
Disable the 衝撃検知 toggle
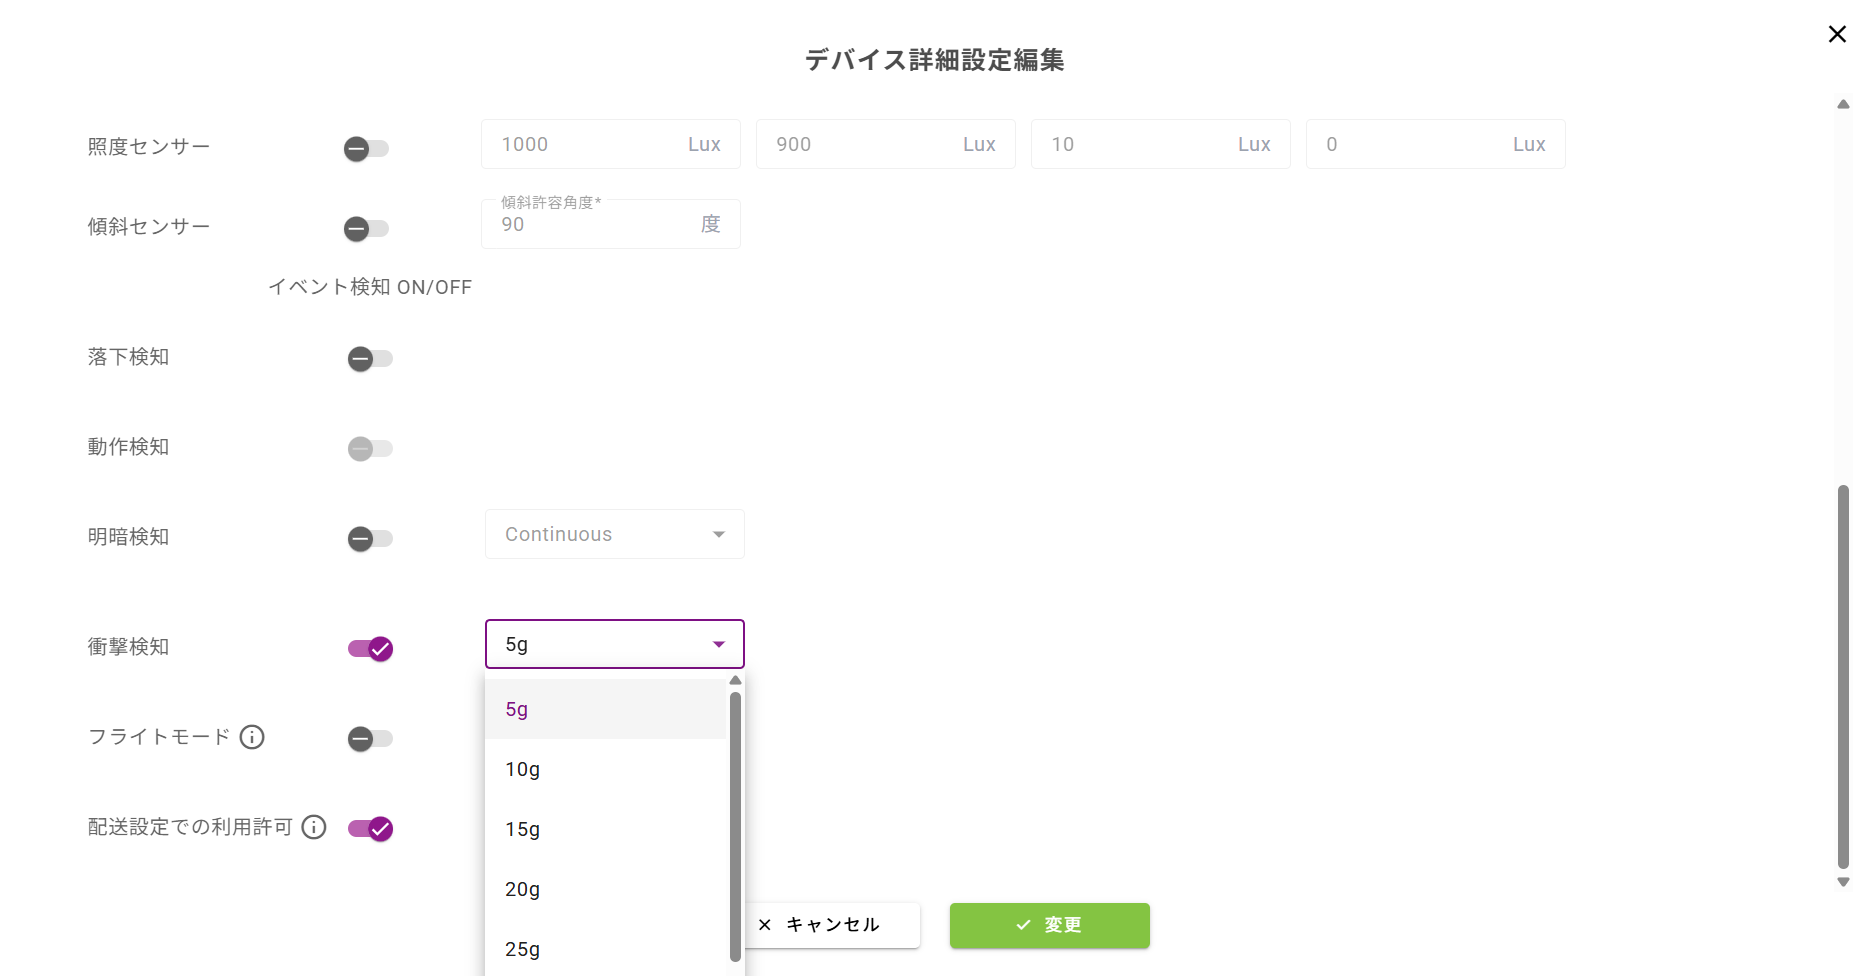point(370,649)
